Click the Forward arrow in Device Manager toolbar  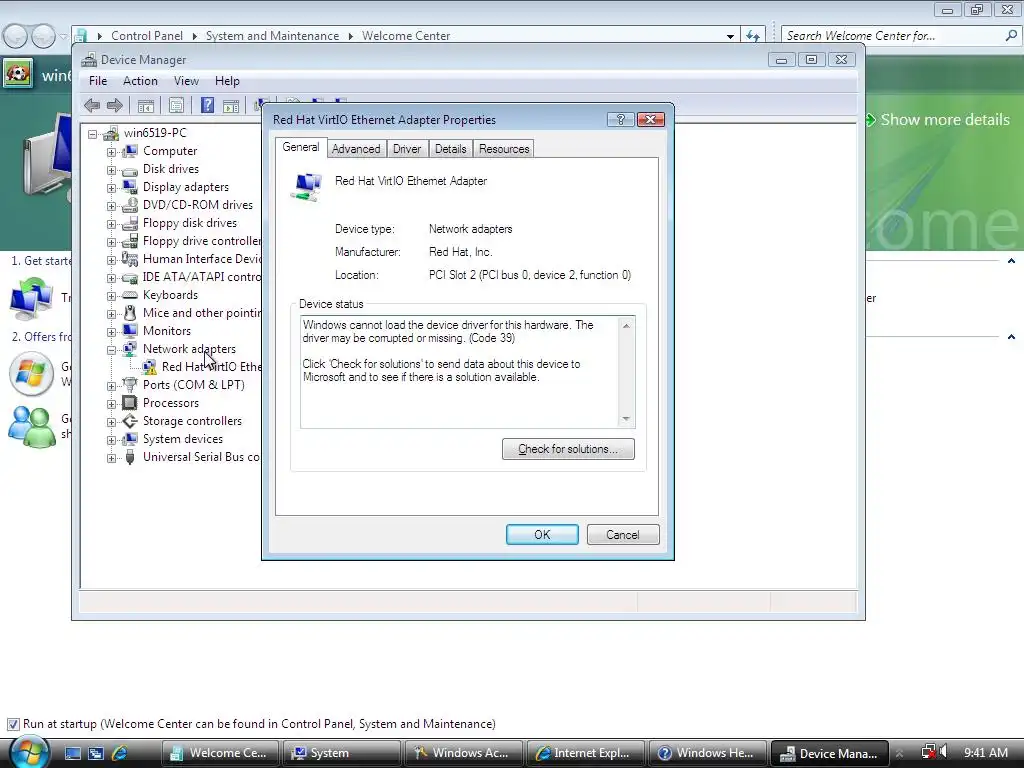(x=115, y=105)
